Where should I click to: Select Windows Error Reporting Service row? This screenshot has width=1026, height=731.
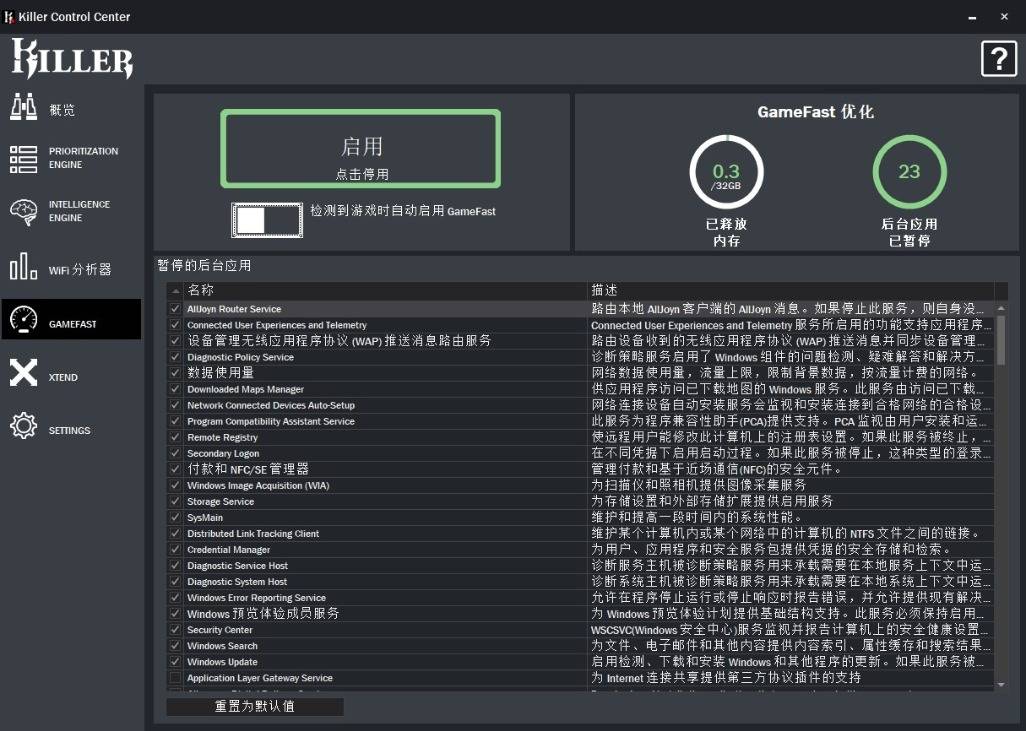tap(580, 597)
